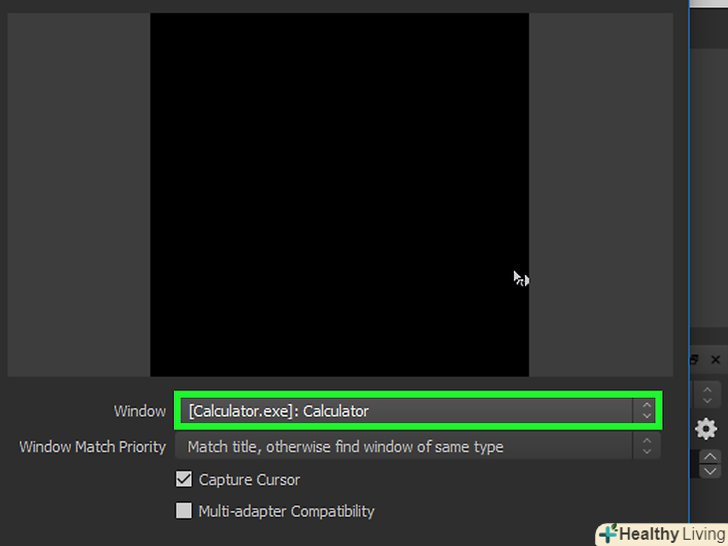Click the down arrow below the gear icon
Image resolution: width=728 pixels, height=546 pixels.
[x=710, y=471]
